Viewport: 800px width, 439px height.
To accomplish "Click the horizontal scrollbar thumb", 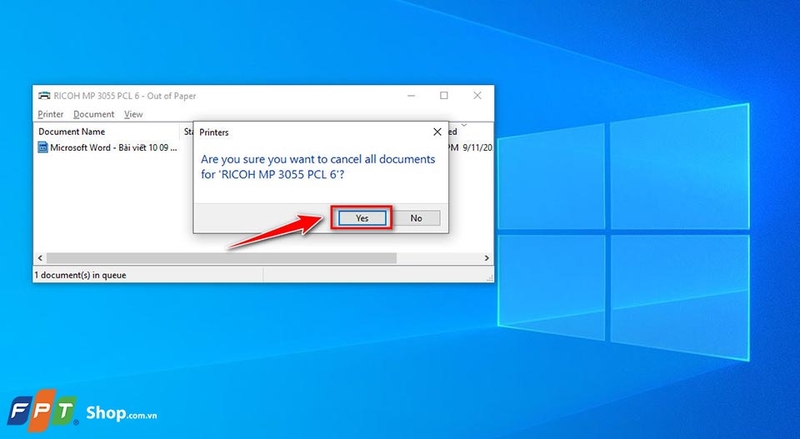I will click(x=221, y=258).
